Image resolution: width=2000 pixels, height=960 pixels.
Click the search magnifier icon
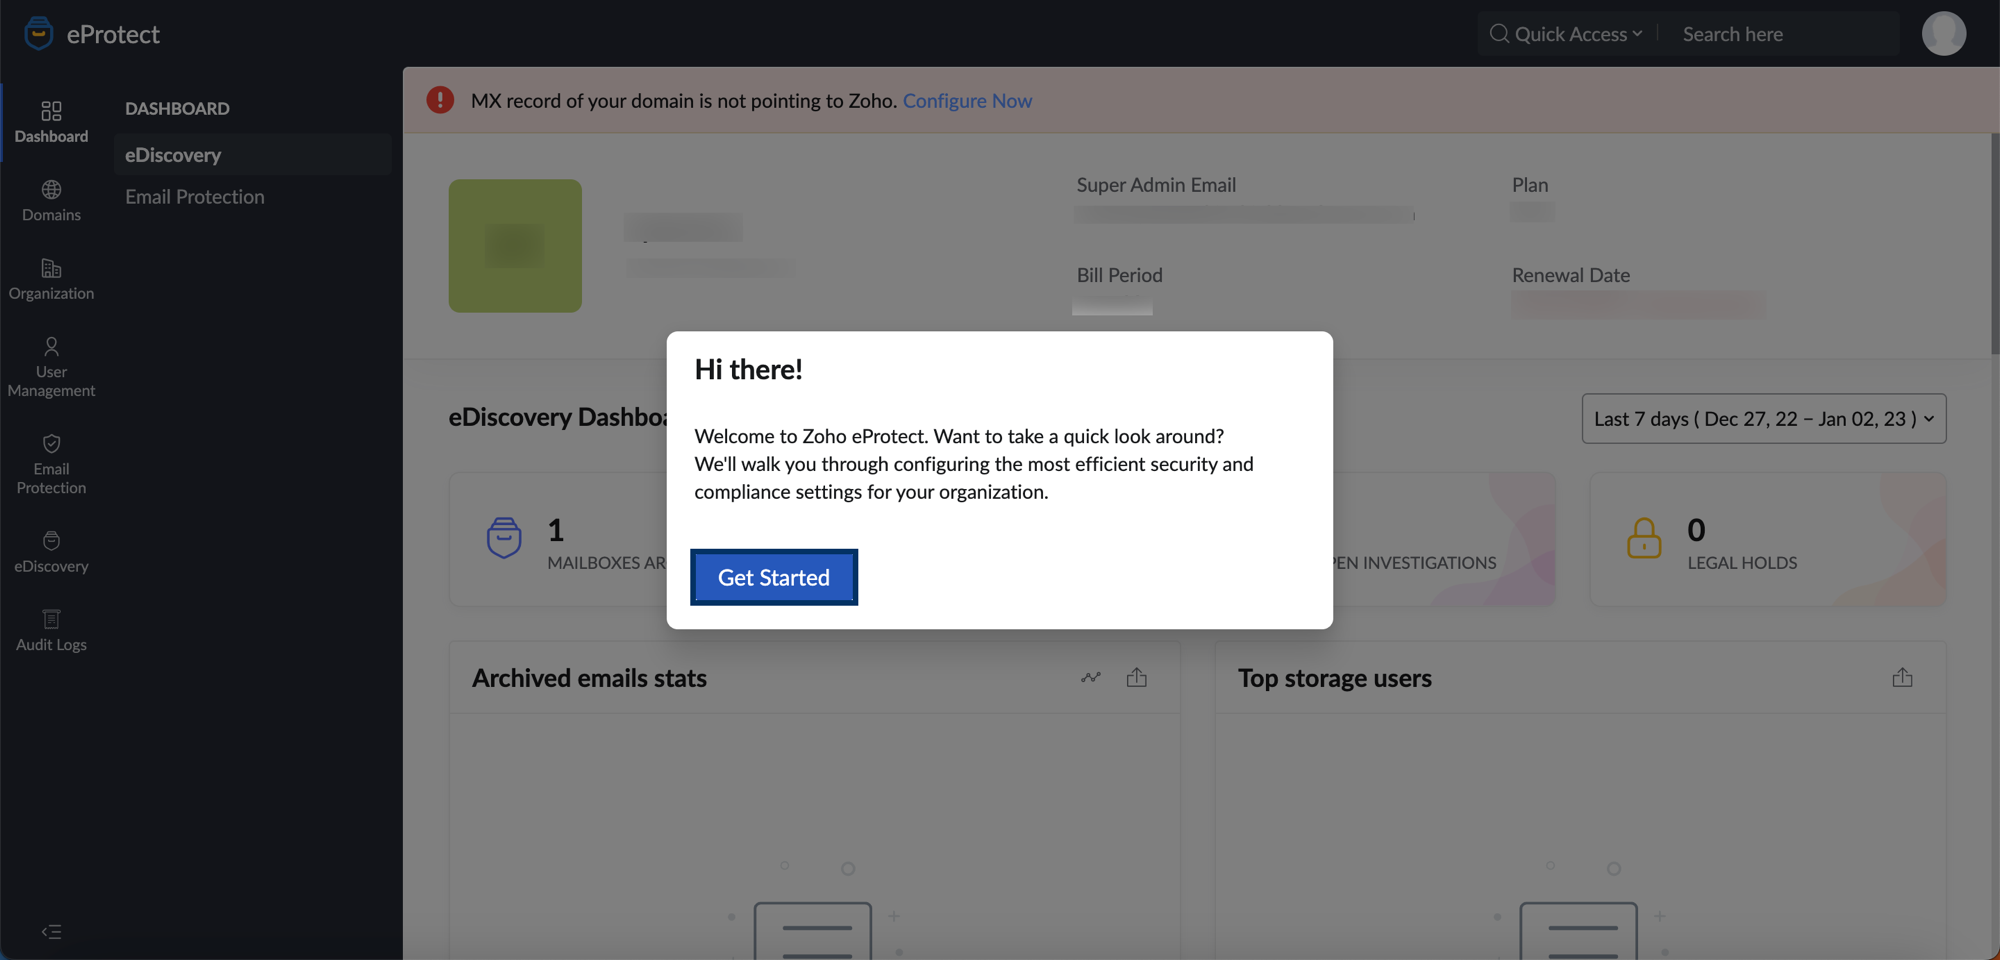(x=1498, y=34)
